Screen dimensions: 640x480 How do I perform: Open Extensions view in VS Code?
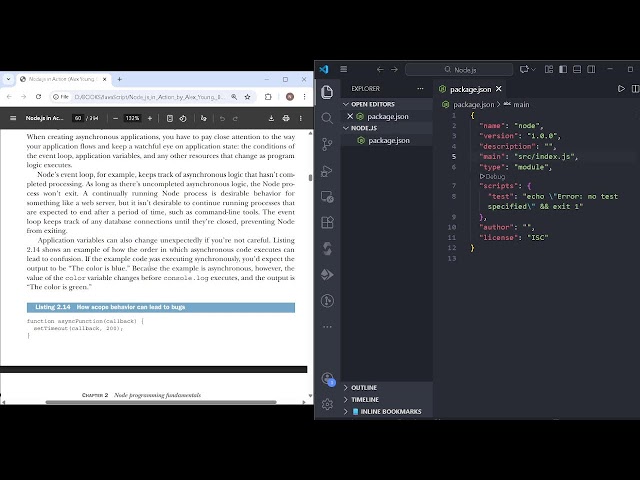[327, 222]
